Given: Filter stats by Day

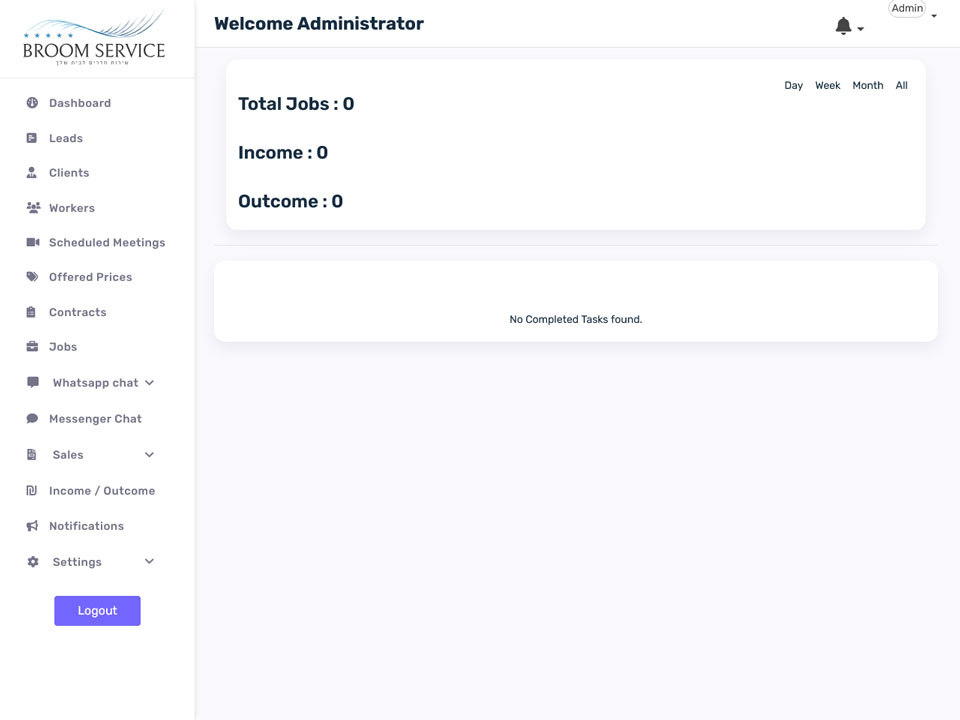Looking at the screenshot, I should [793, 85].
